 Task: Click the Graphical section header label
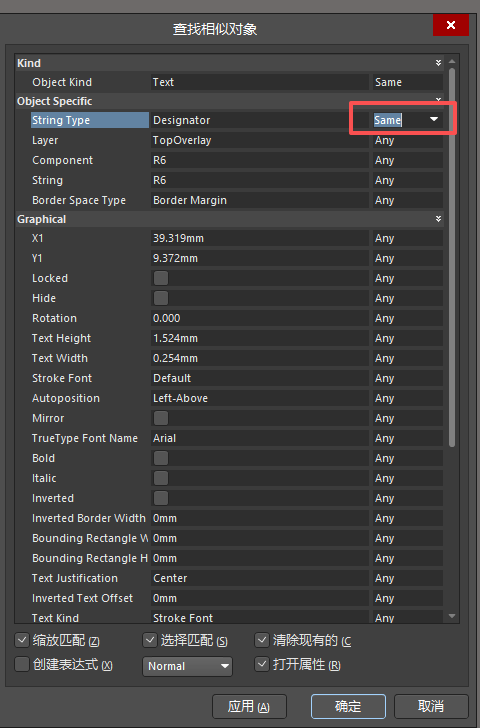point(41,219)
